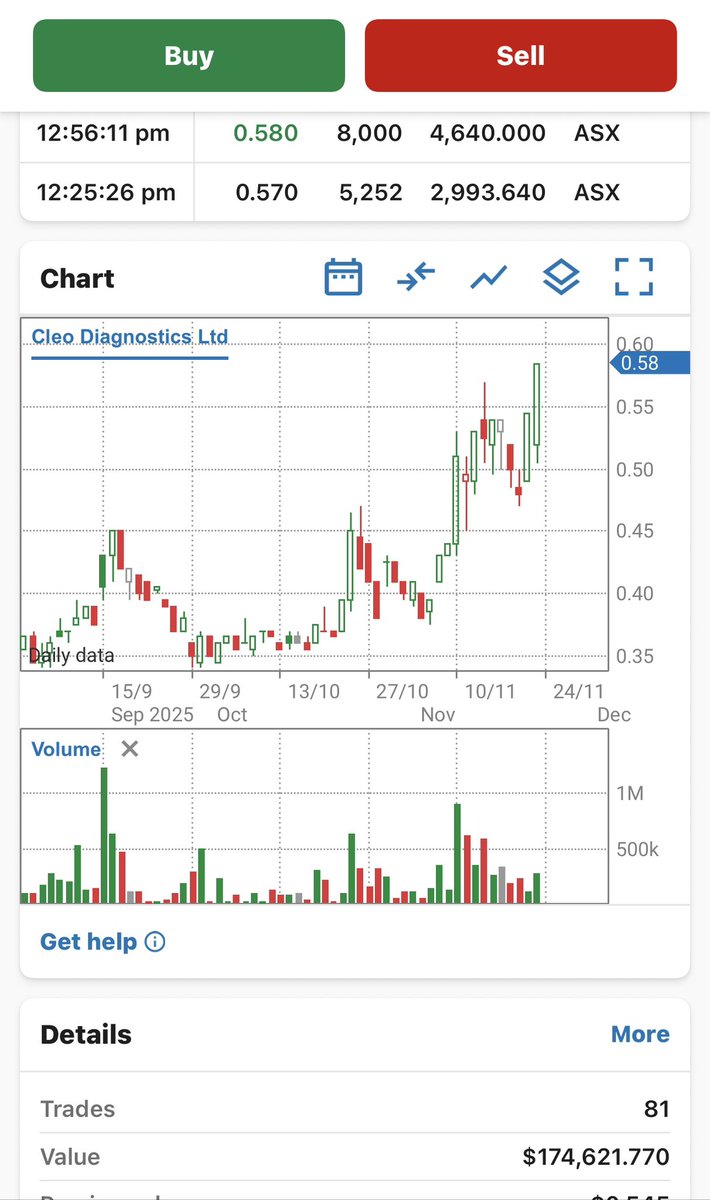Remove the Volume indicator with X

point(129,749)
